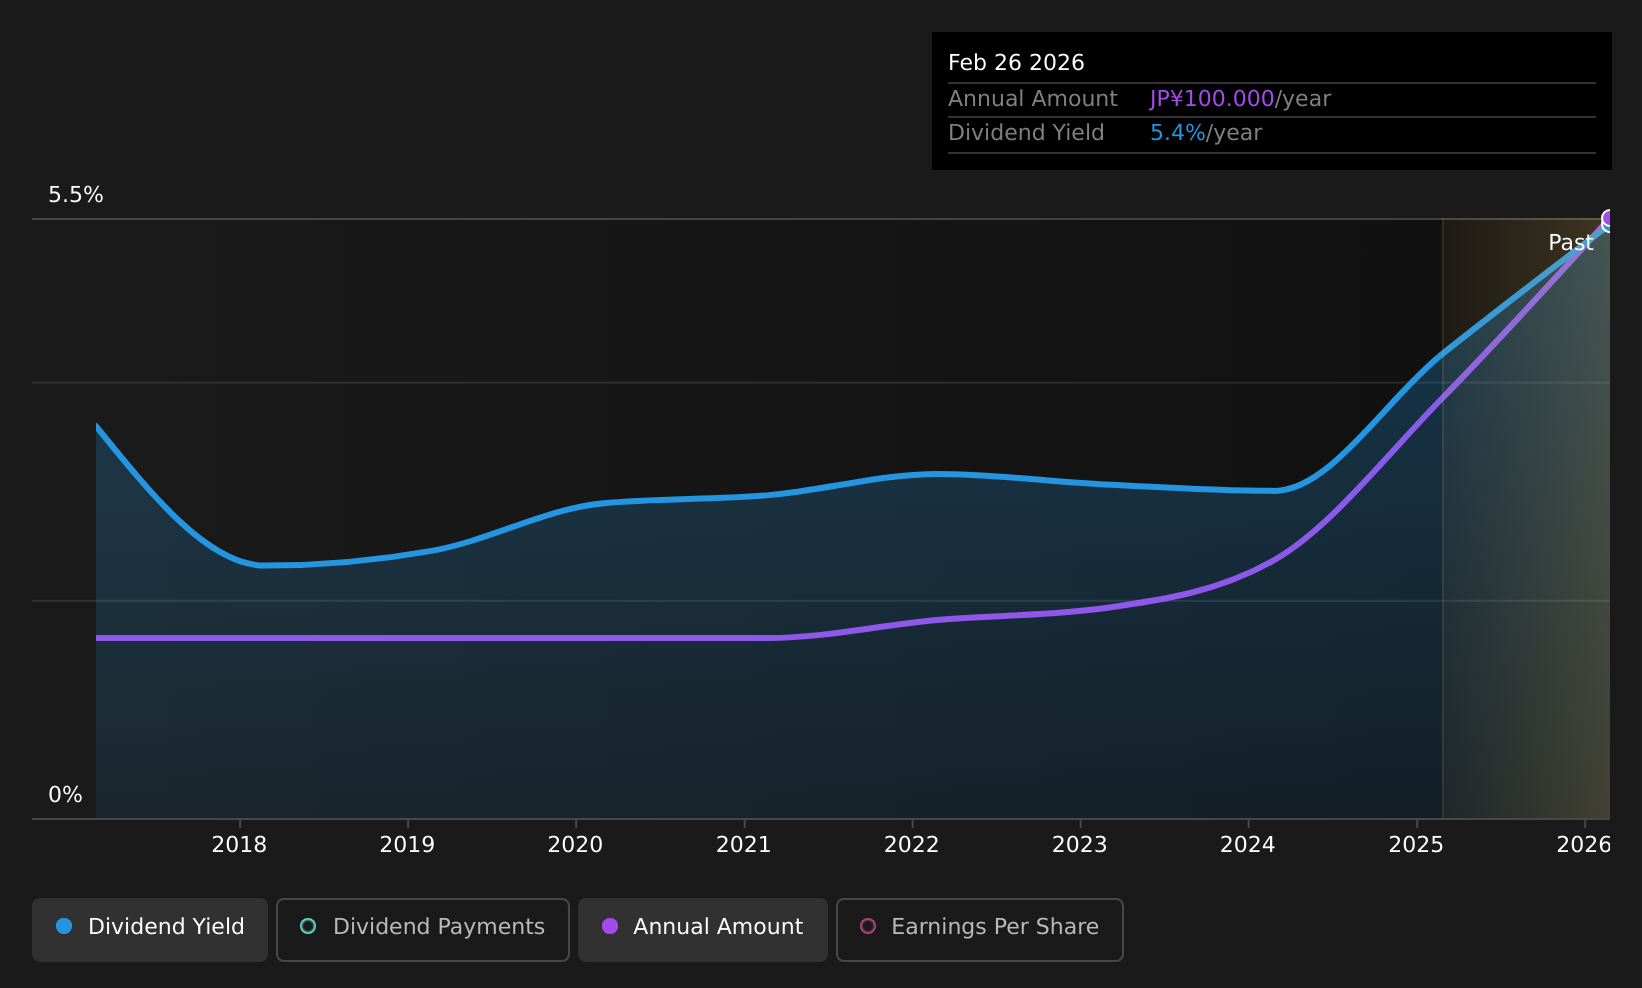Toggle the Dividend Yield series
Screen dimensions: 1642x988
pyautogui.click(x=150, y=930)
